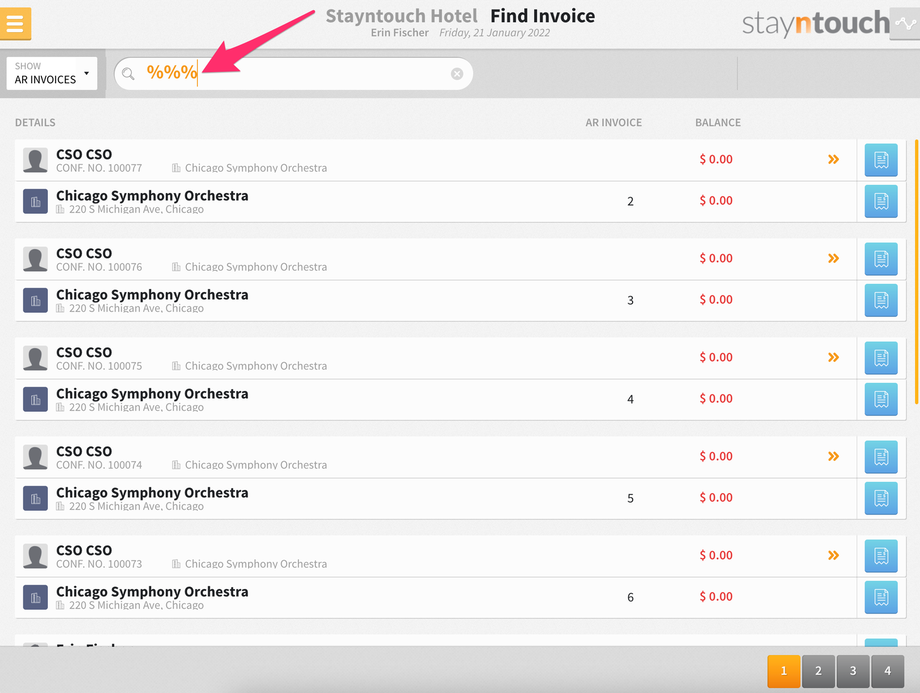Screen dimensions: 920x693
Task: Open the invoice document for AR invoice 2
Action: pyautogui.click(x=881, y=201)
